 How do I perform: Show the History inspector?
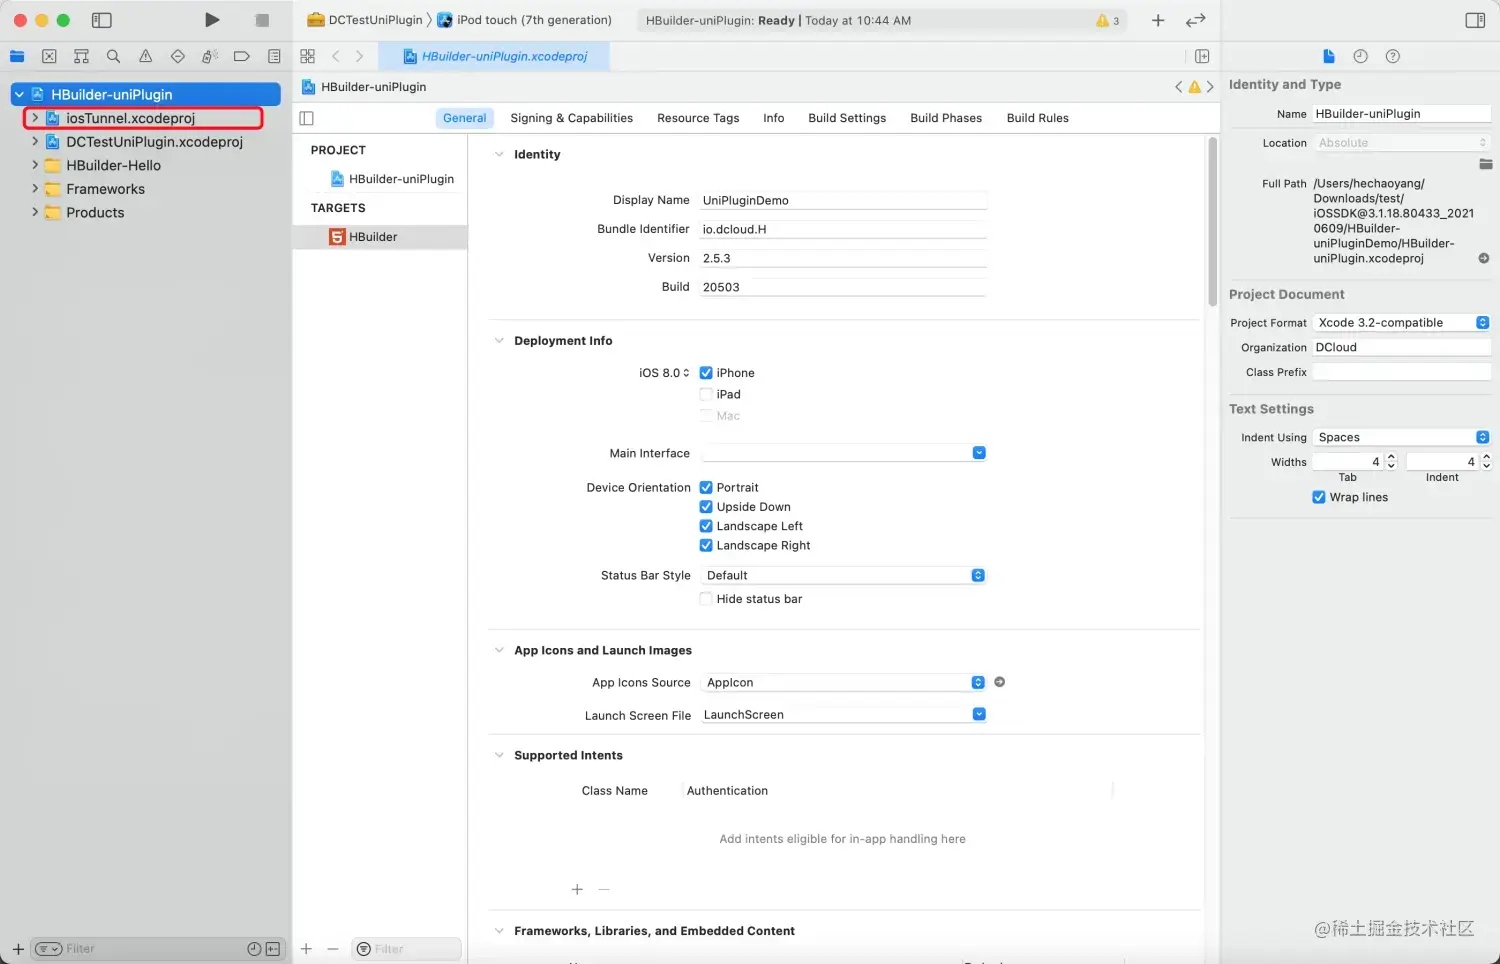[x=1360, y=56]
